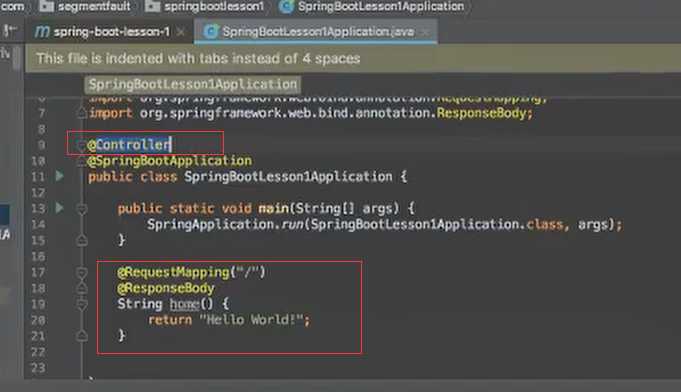Click ResponseBody in the import on line 7

tap(481, 113)
